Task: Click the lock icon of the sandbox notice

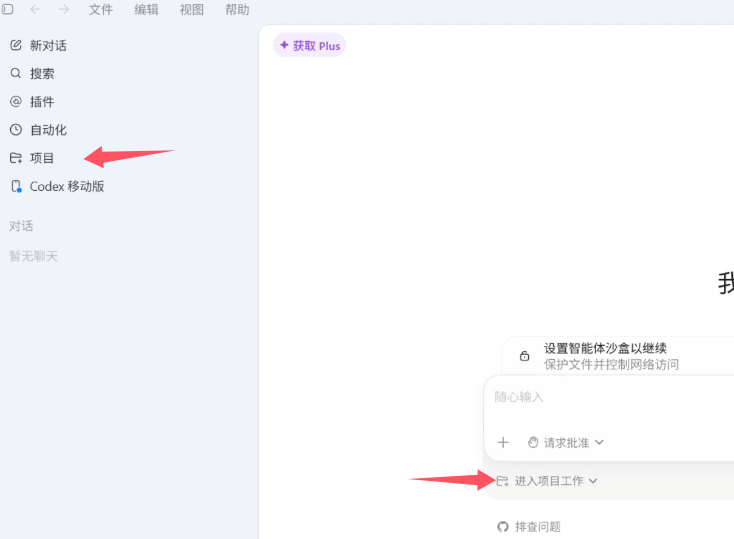Action: pos(524,356)
